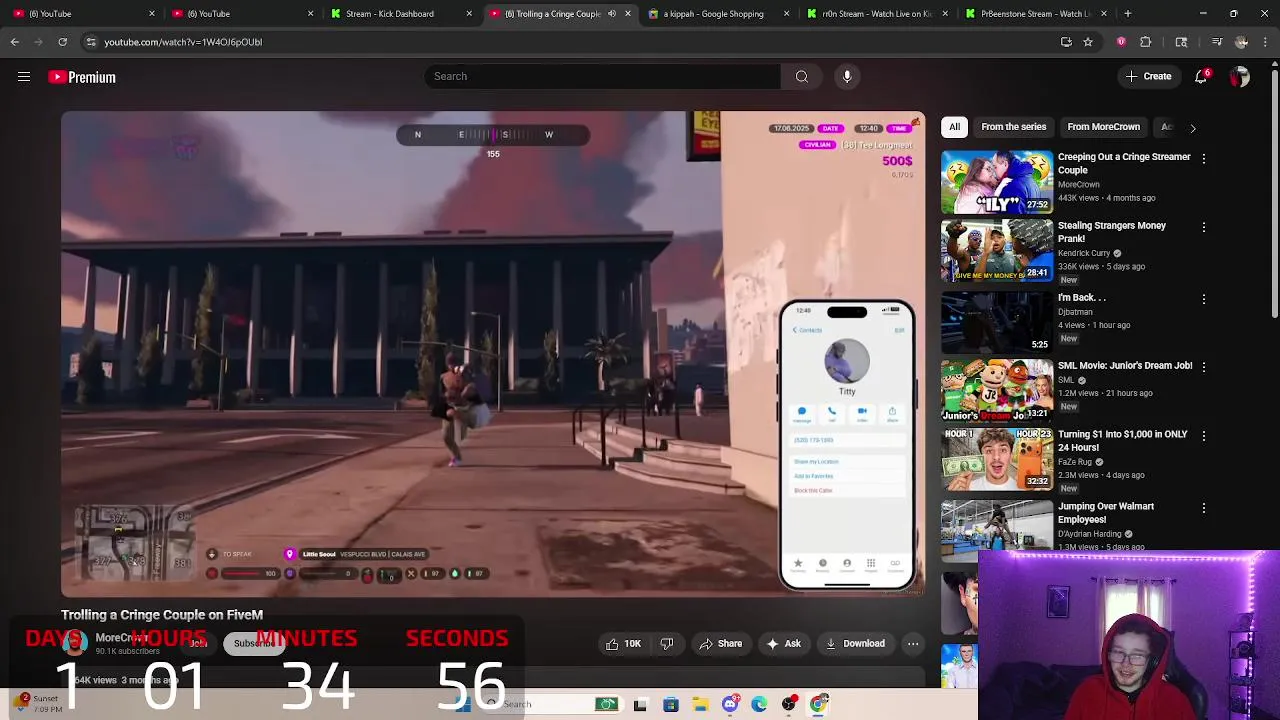Viewport: 1280px width, 720px height.
Task: Open options for I'm Back video
Action: pos(1203,299)
